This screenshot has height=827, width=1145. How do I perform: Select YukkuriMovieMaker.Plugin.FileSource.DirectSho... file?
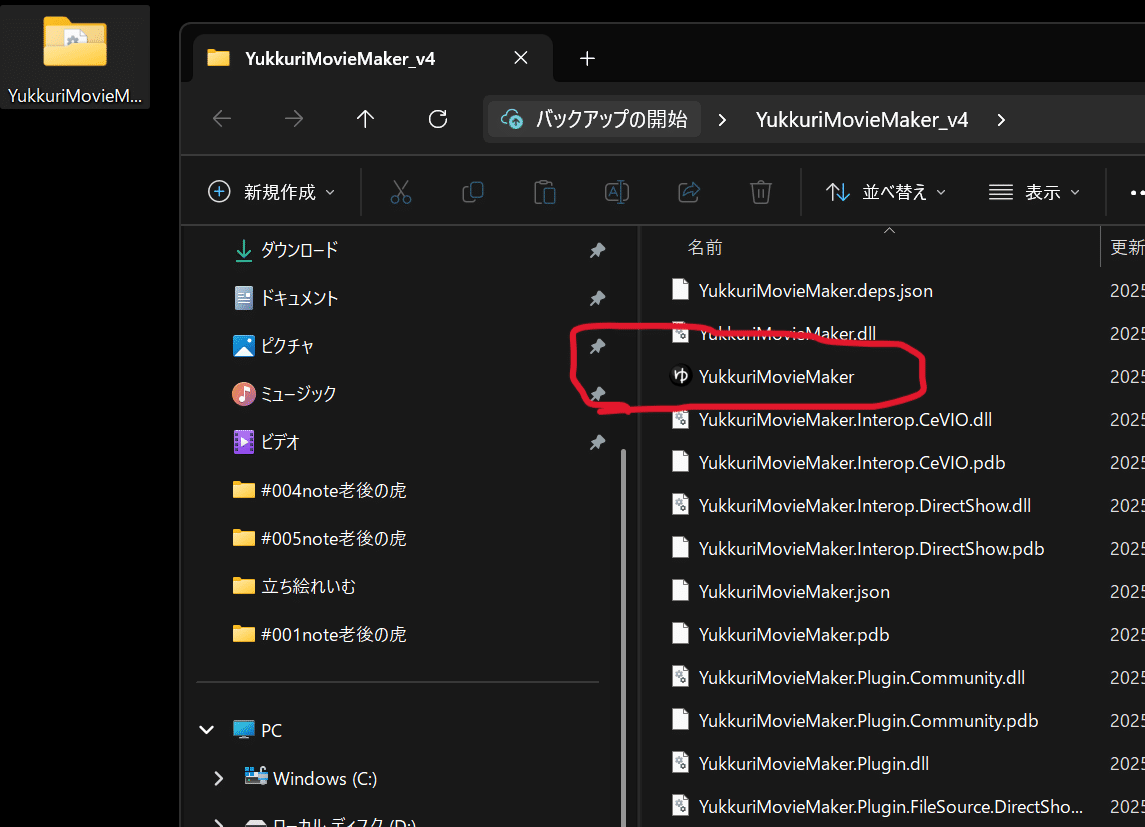pyautogui.click(x=890, y=807)
